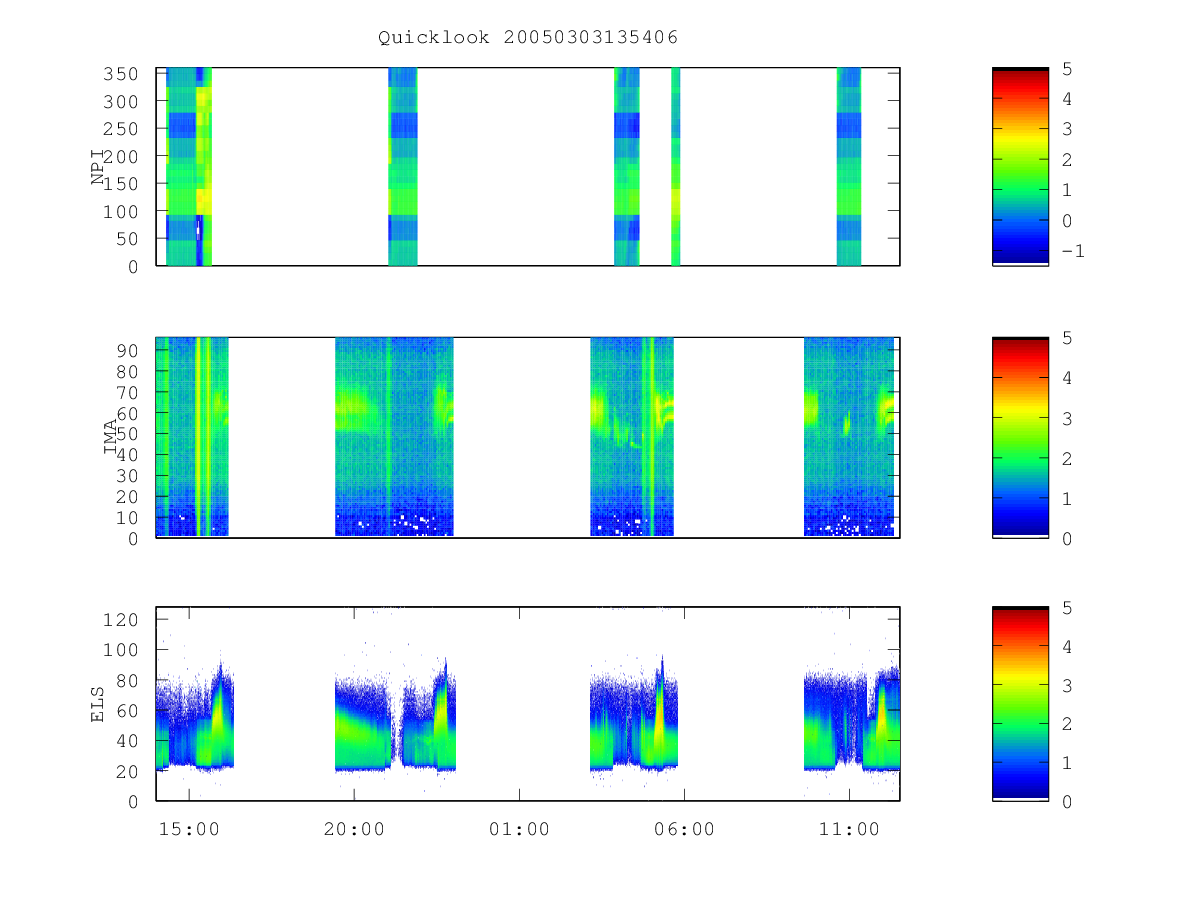Pick the IMA panel's rainbow colorbar
Viewport: 1200px width, 900px height.
point(1020,437)
